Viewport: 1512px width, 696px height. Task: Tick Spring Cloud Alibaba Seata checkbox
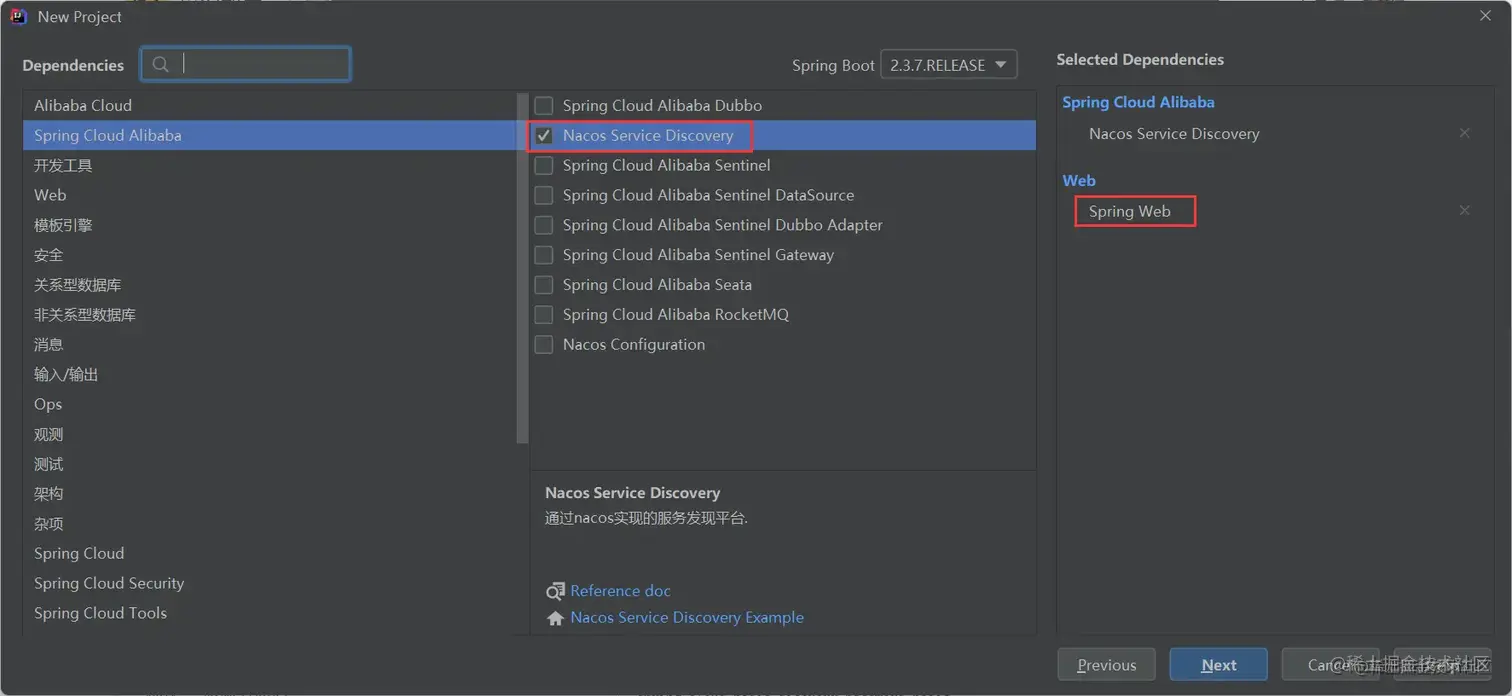pos(544,285)
